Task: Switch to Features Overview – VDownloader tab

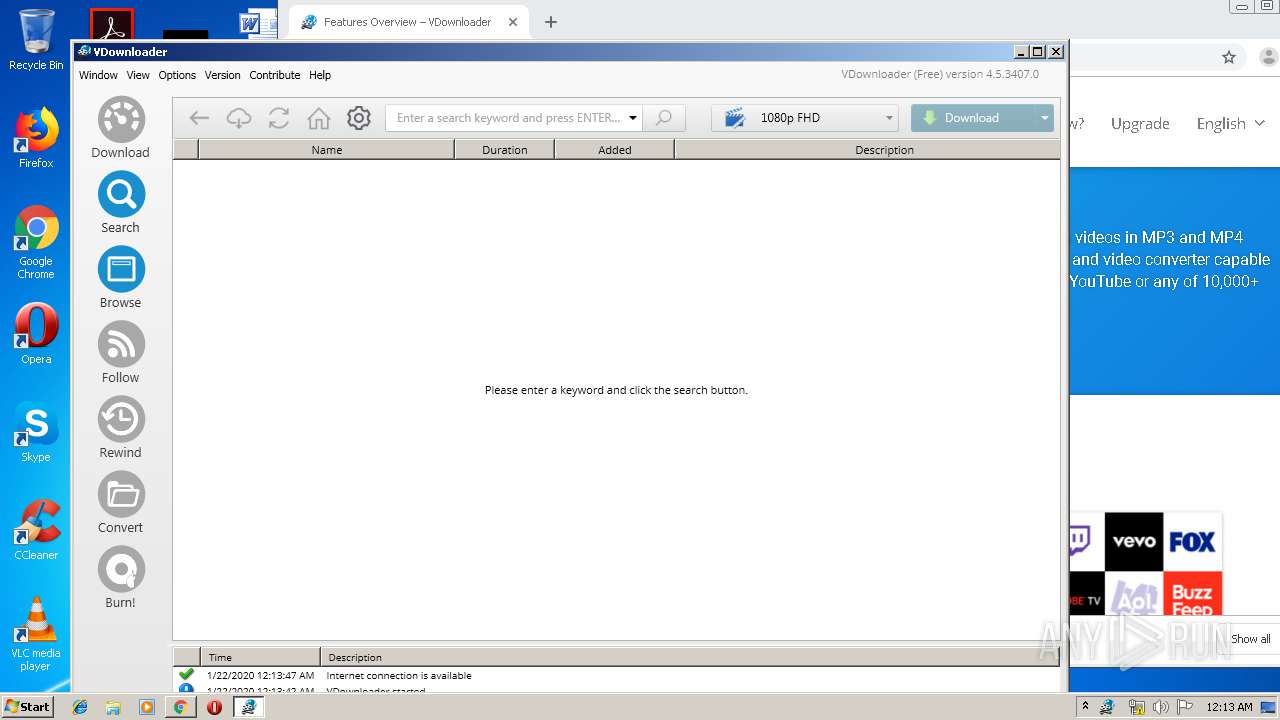Action: (x=407, y=22)
